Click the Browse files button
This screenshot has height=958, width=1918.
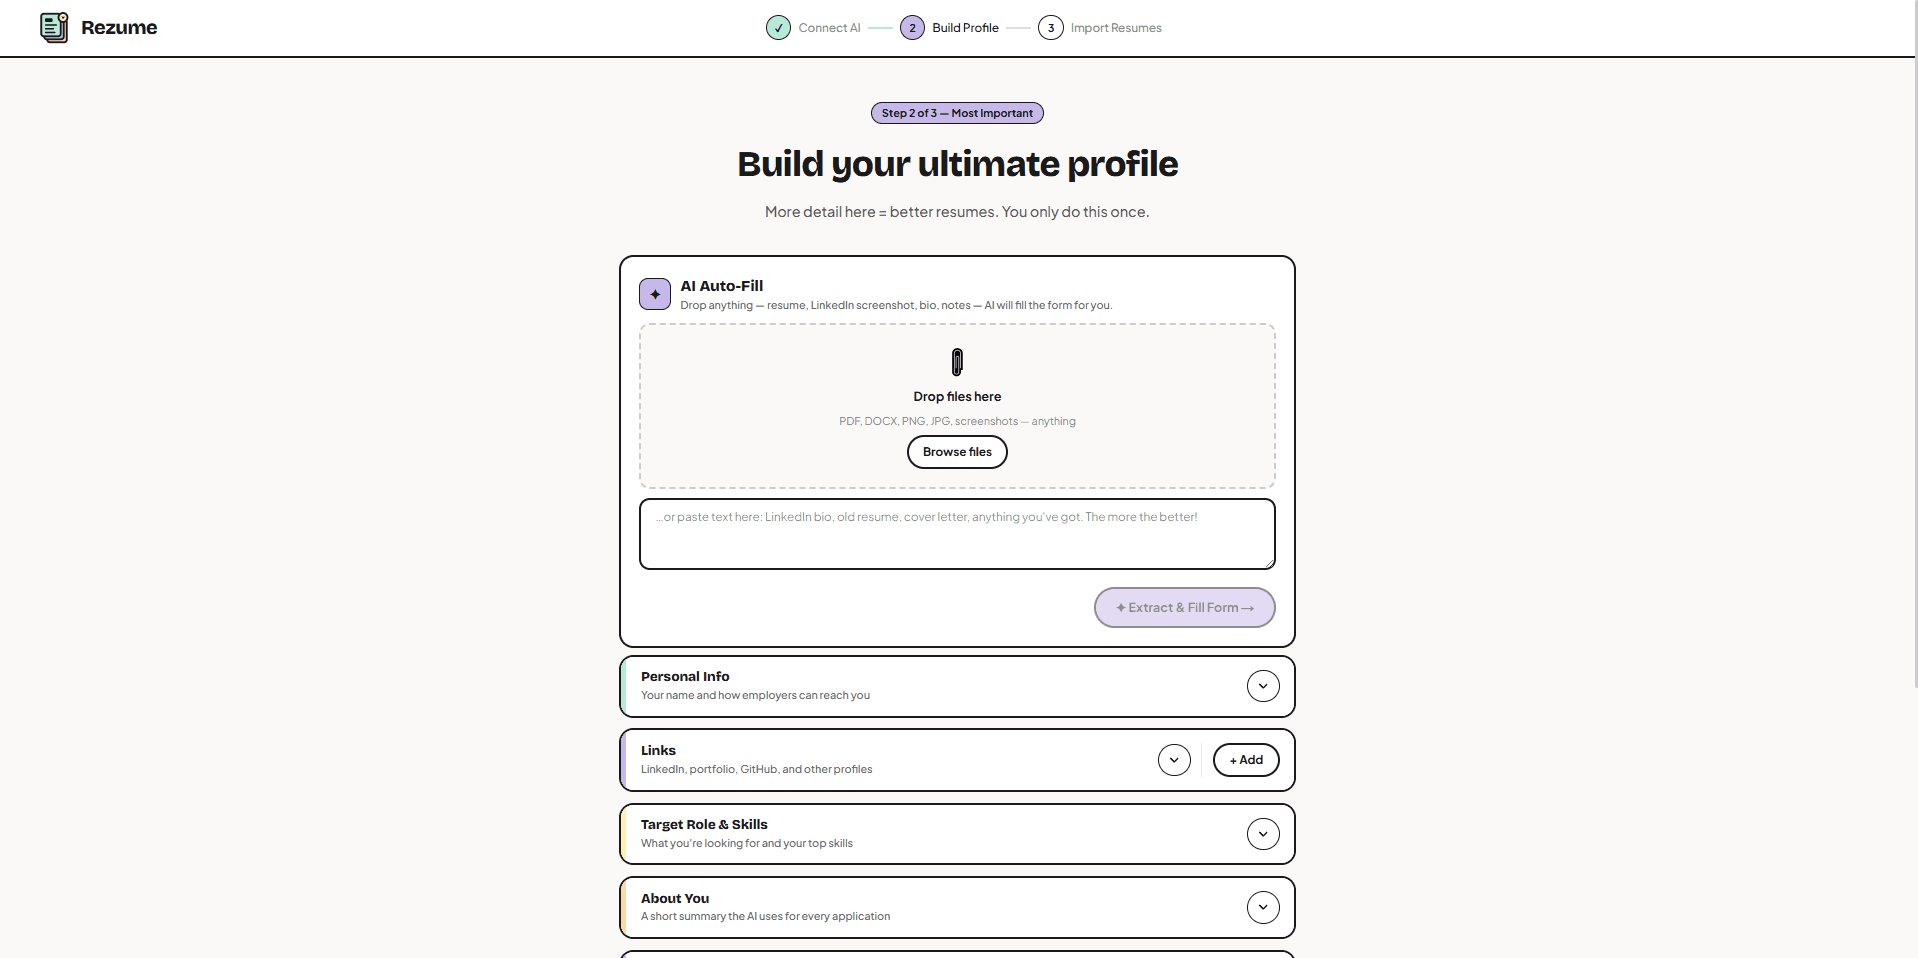(957, 452)
